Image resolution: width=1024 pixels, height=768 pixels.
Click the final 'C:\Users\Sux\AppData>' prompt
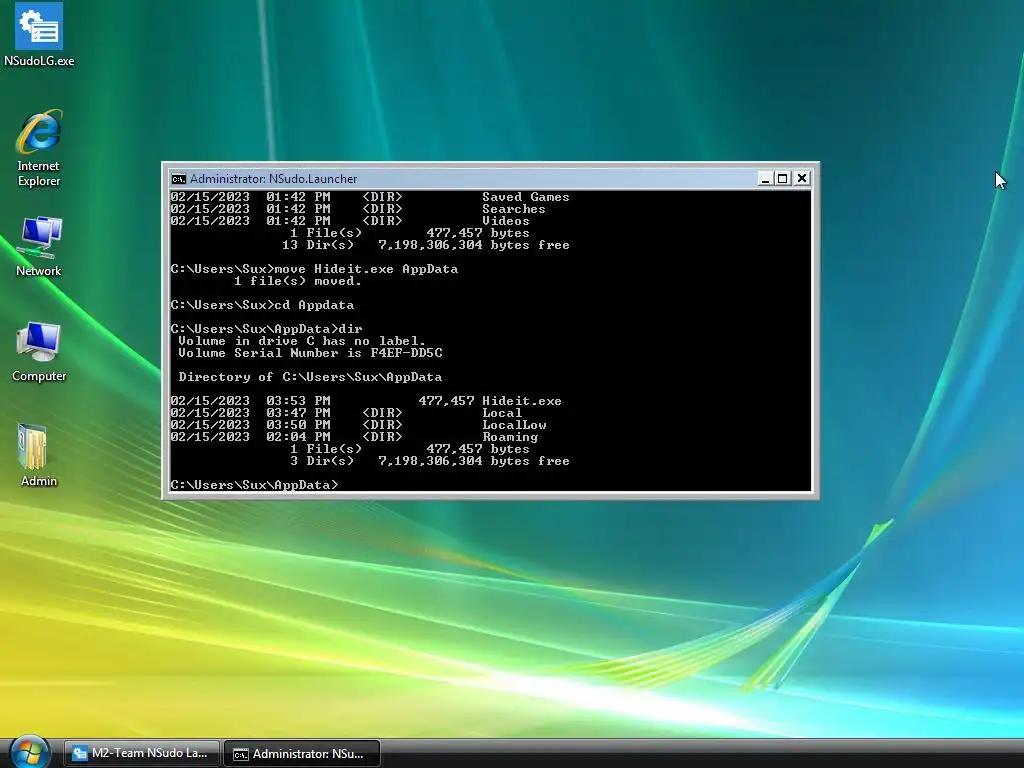255,485
